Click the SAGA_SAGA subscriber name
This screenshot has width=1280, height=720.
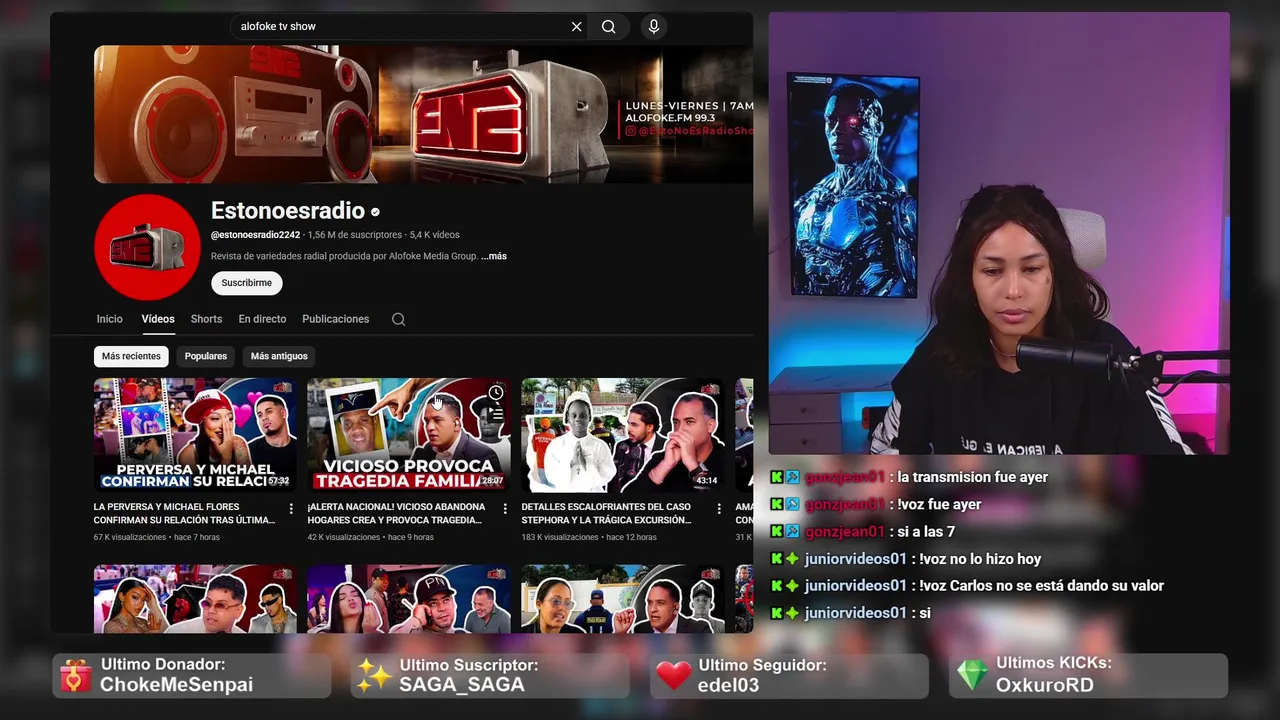(x=462, y=685)
